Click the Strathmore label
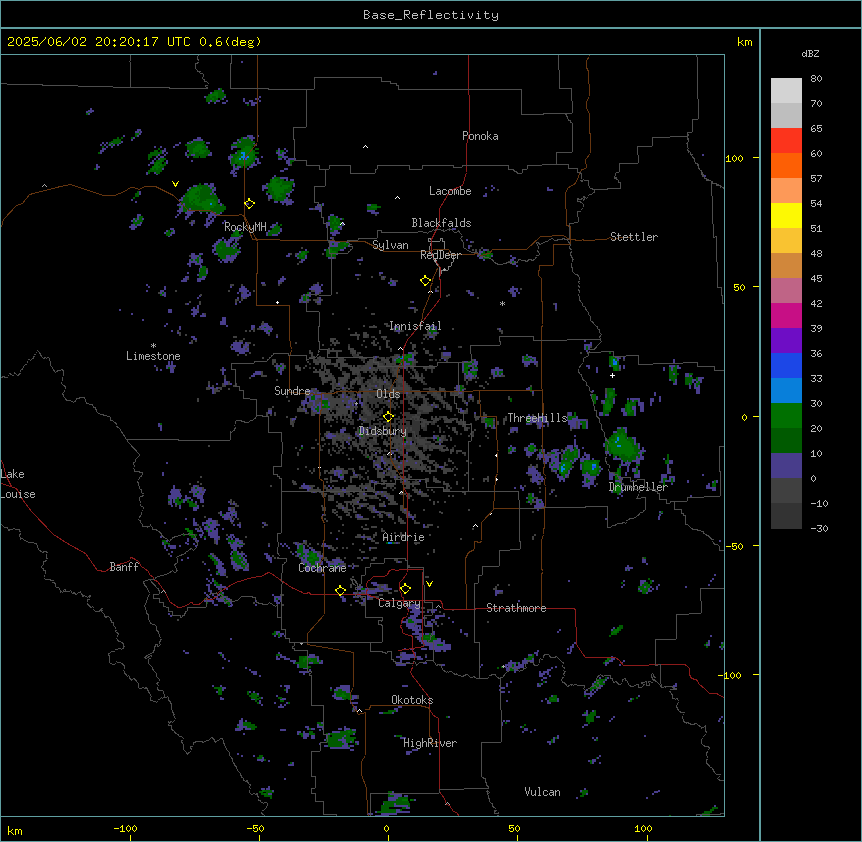This screenshot has height=842, width=862. (x=516, y=608)
